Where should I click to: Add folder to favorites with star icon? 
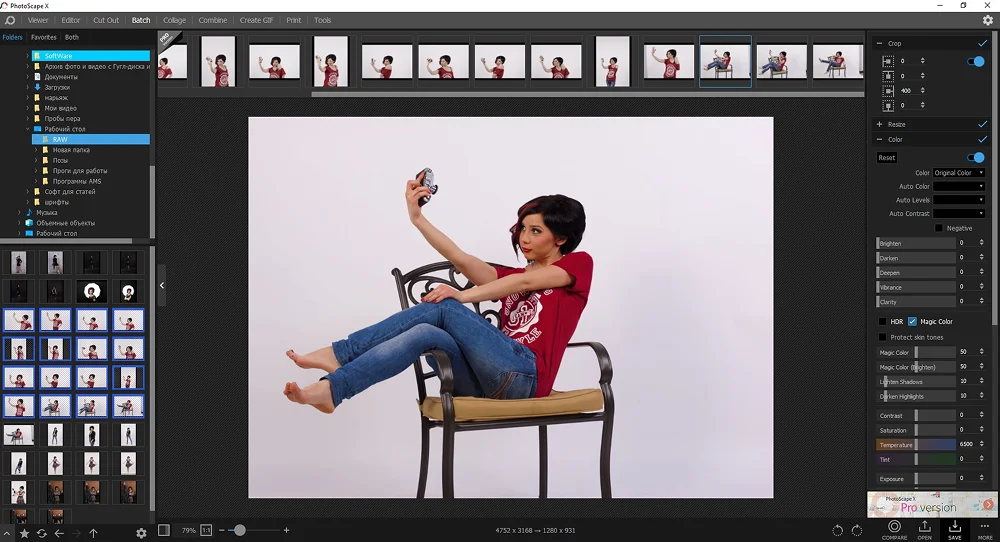pos(24,533)
